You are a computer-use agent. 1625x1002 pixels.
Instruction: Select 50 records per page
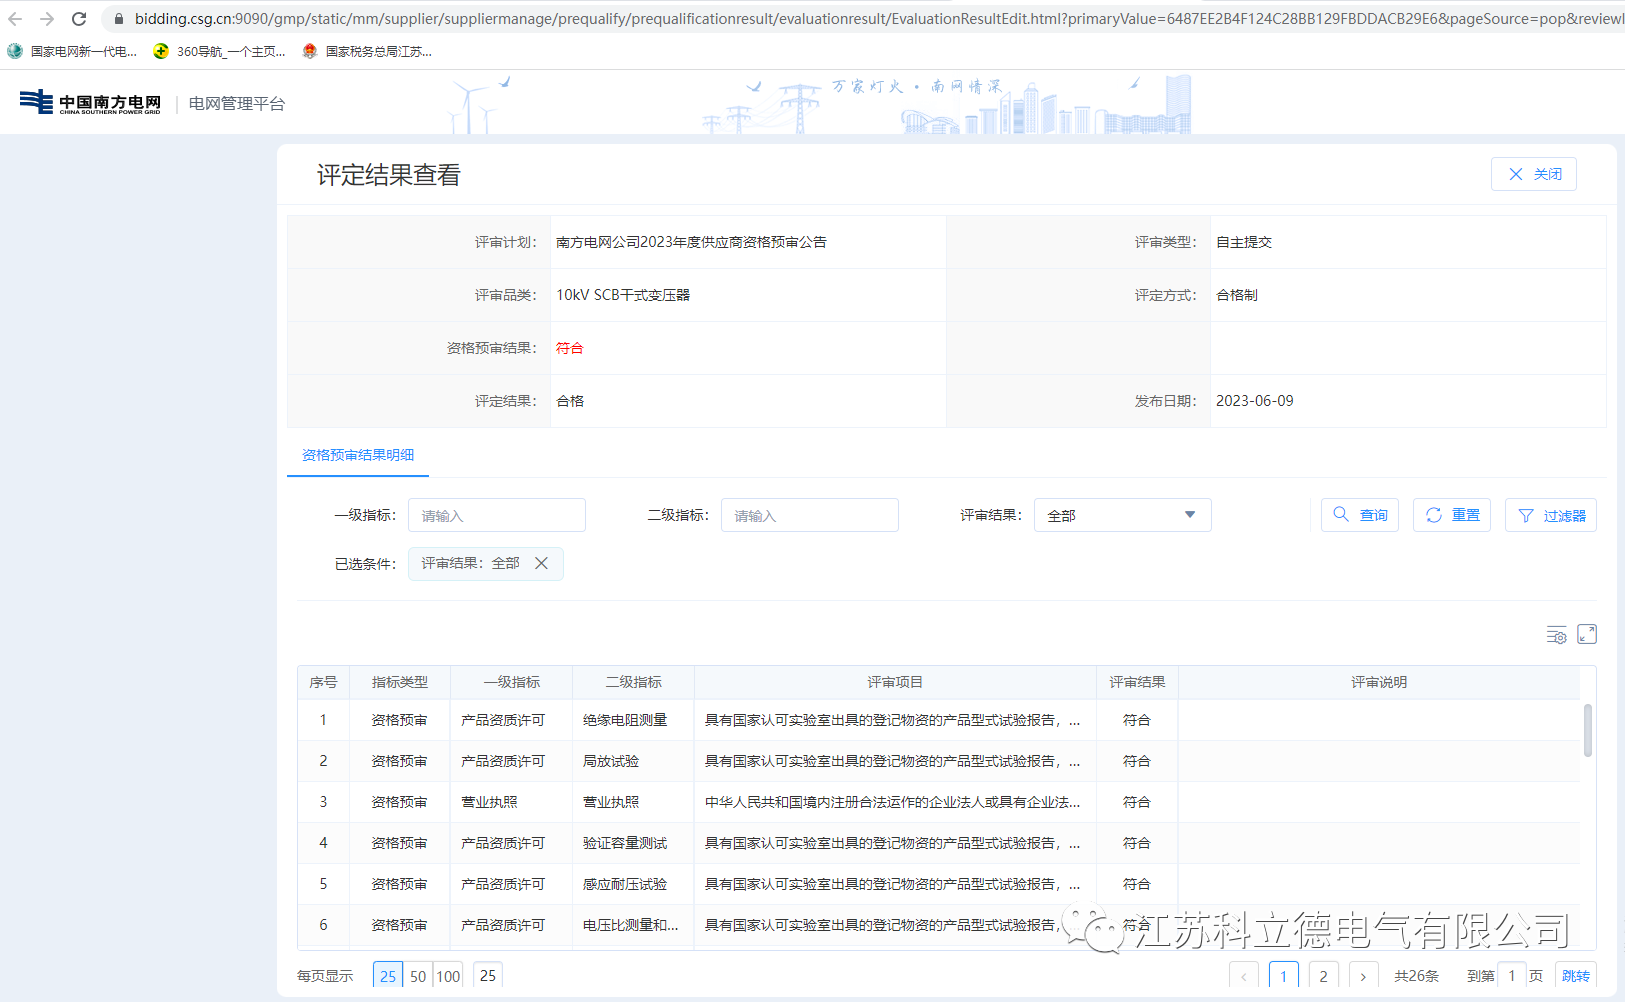(417, 975)
